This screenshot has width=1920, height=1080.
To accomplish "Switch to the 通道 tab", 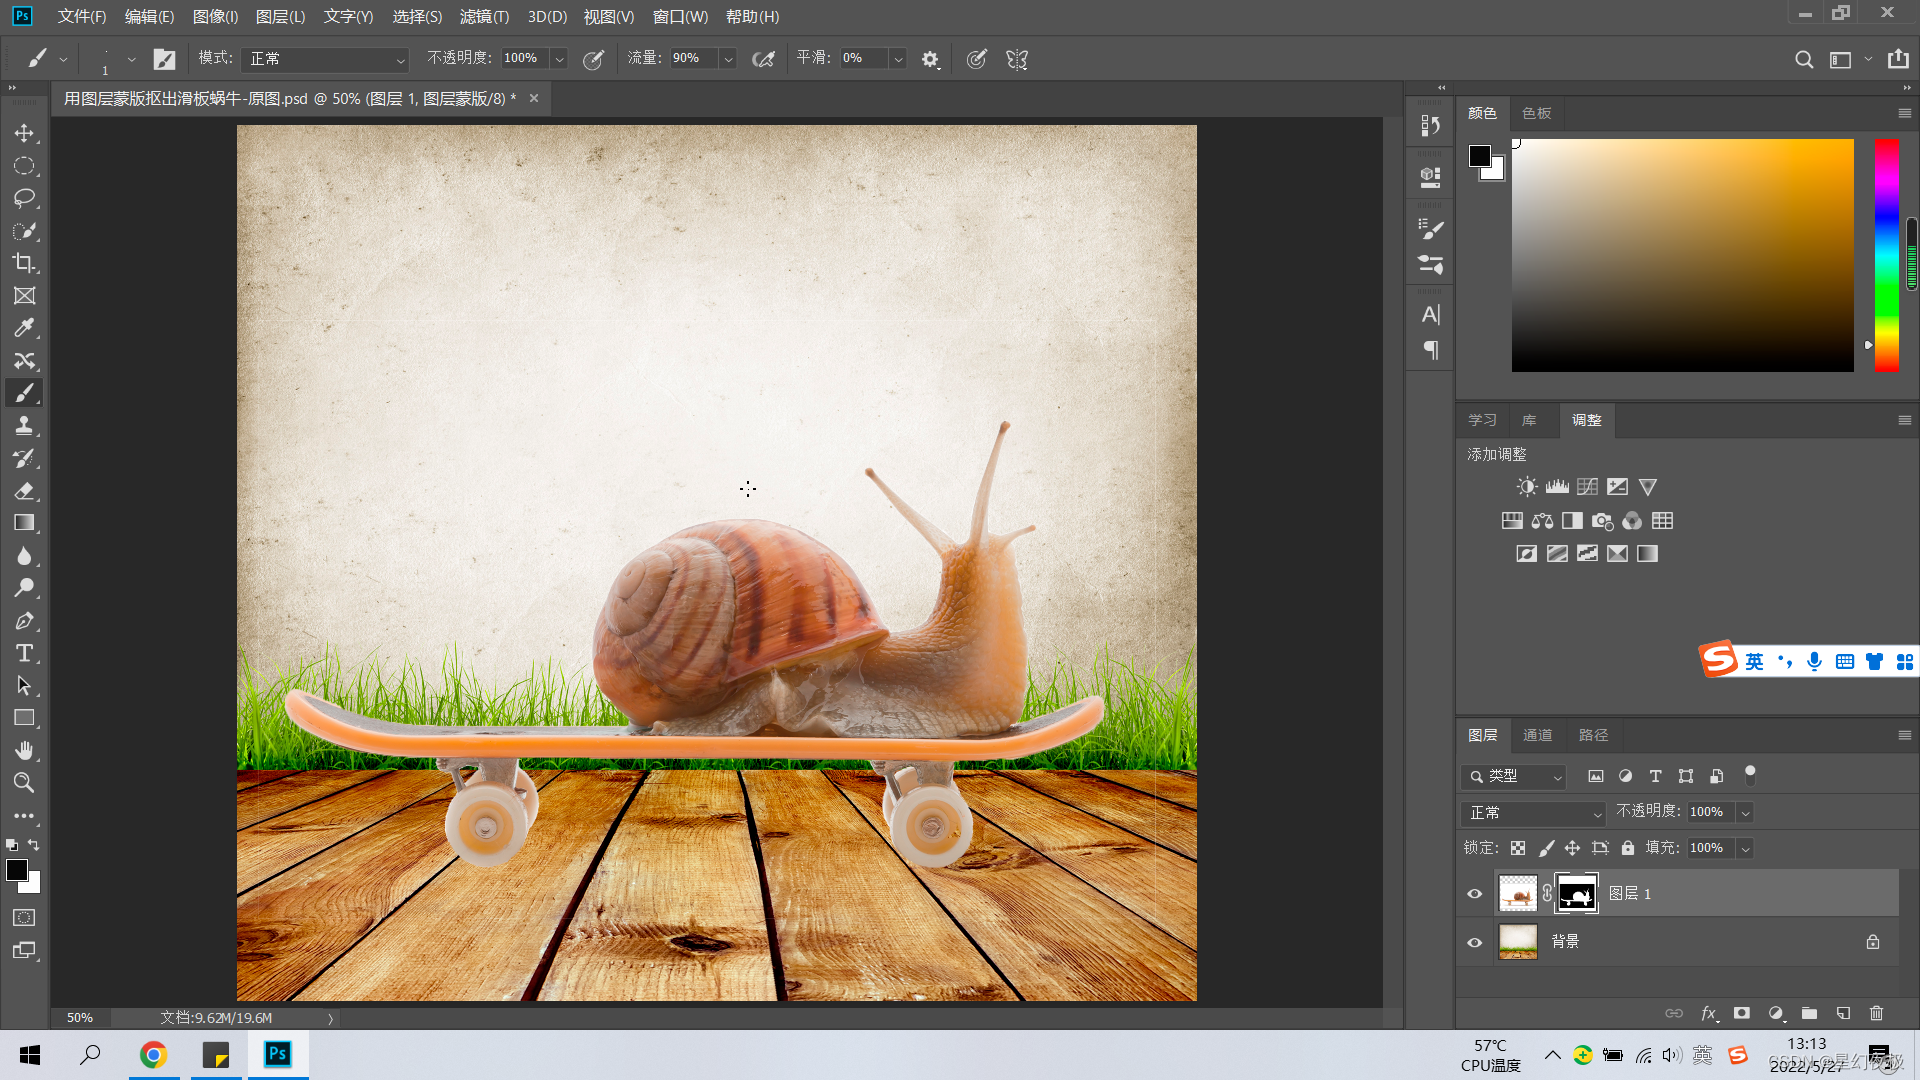I will (1537, 735).
